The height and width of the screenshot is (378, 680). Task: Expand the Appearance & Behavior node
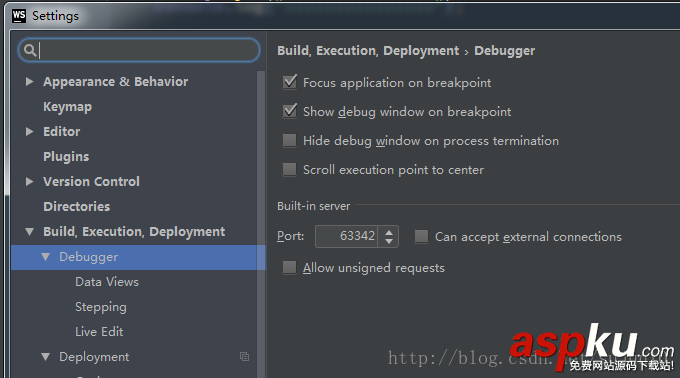pyautogui.click(x=29, y=81)
